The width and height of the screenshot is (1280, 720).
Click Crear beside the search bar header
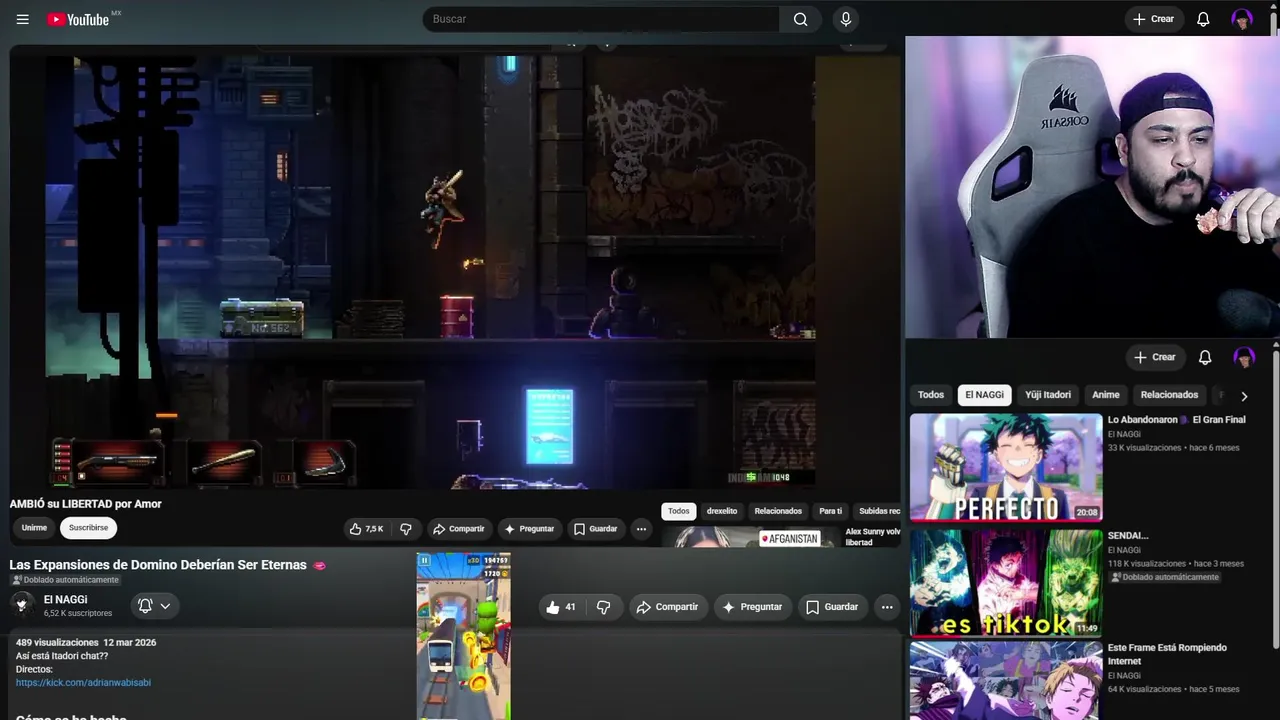pos(1154,19)
